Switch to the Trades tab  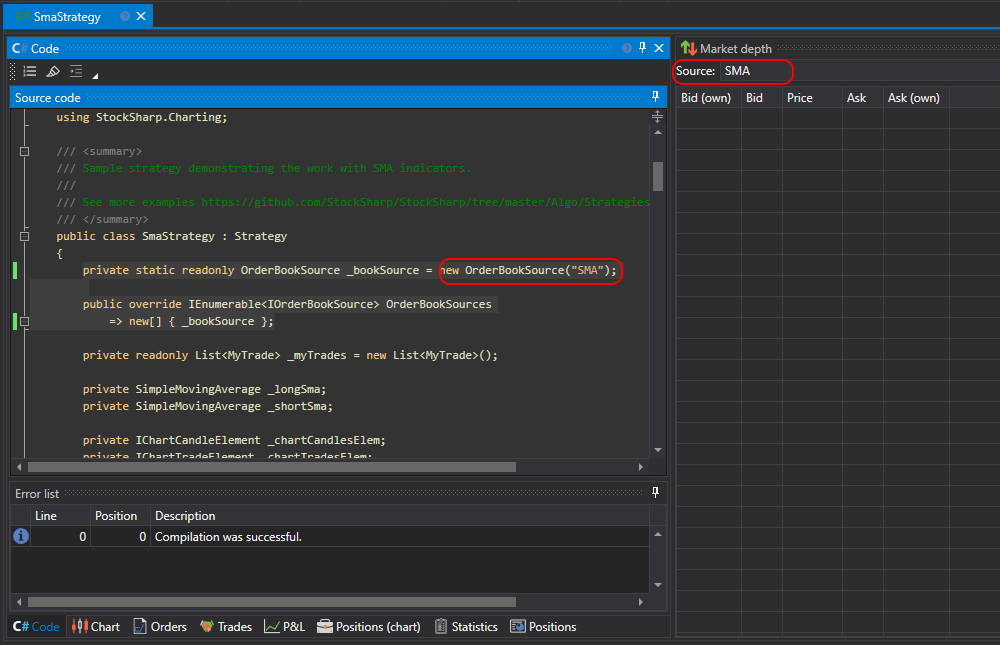point(226,626)
